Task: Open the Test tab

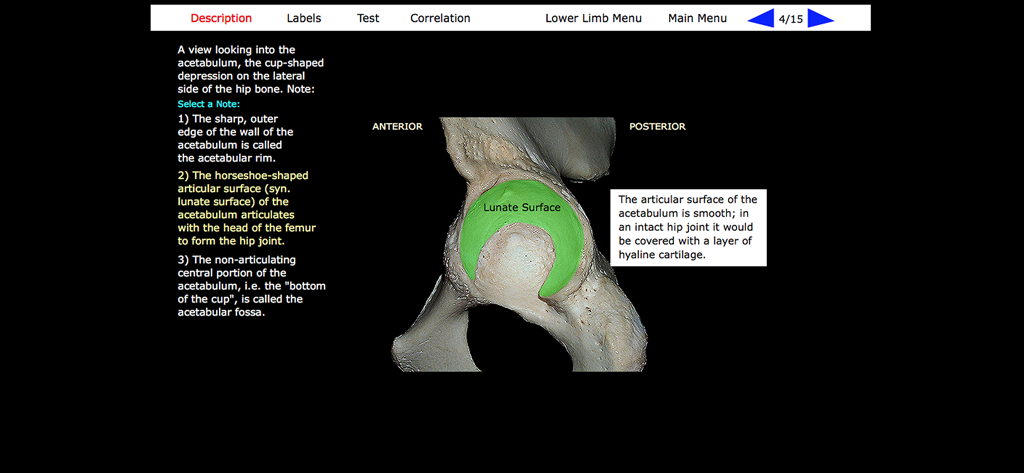Action: pos(368,18)
